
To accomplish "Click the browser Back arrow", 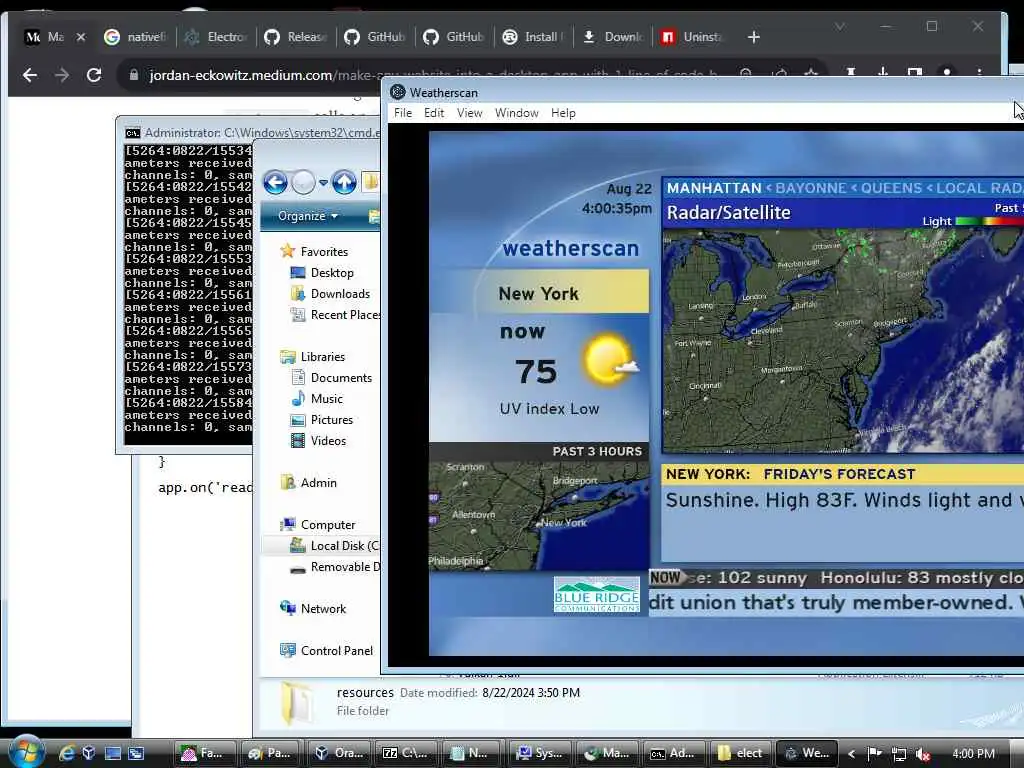I will [x=30, y=75].
